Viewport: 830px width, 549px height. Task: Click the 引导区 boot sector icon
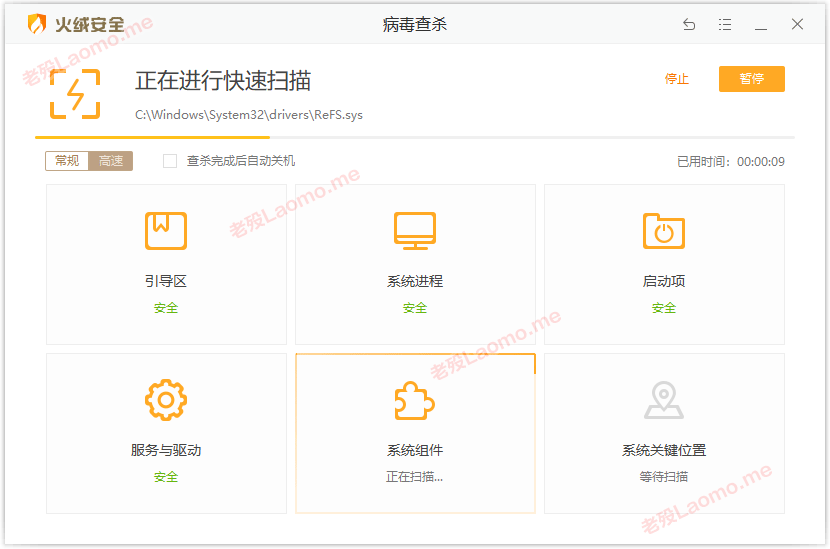pos(166,231)
